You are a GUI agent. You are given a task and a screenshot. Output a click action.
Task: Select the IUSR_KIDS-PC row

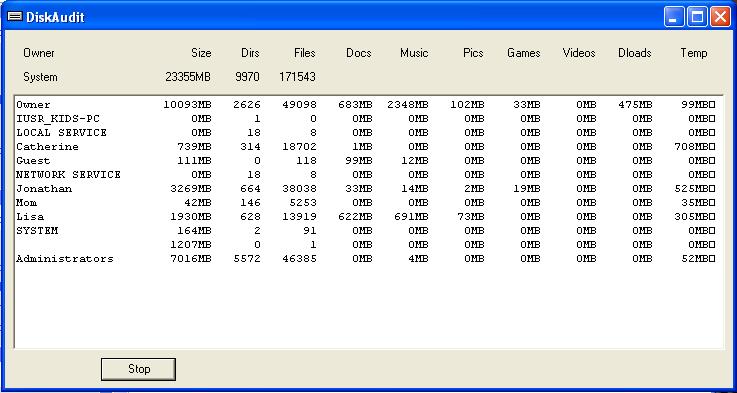click(366, 118)
